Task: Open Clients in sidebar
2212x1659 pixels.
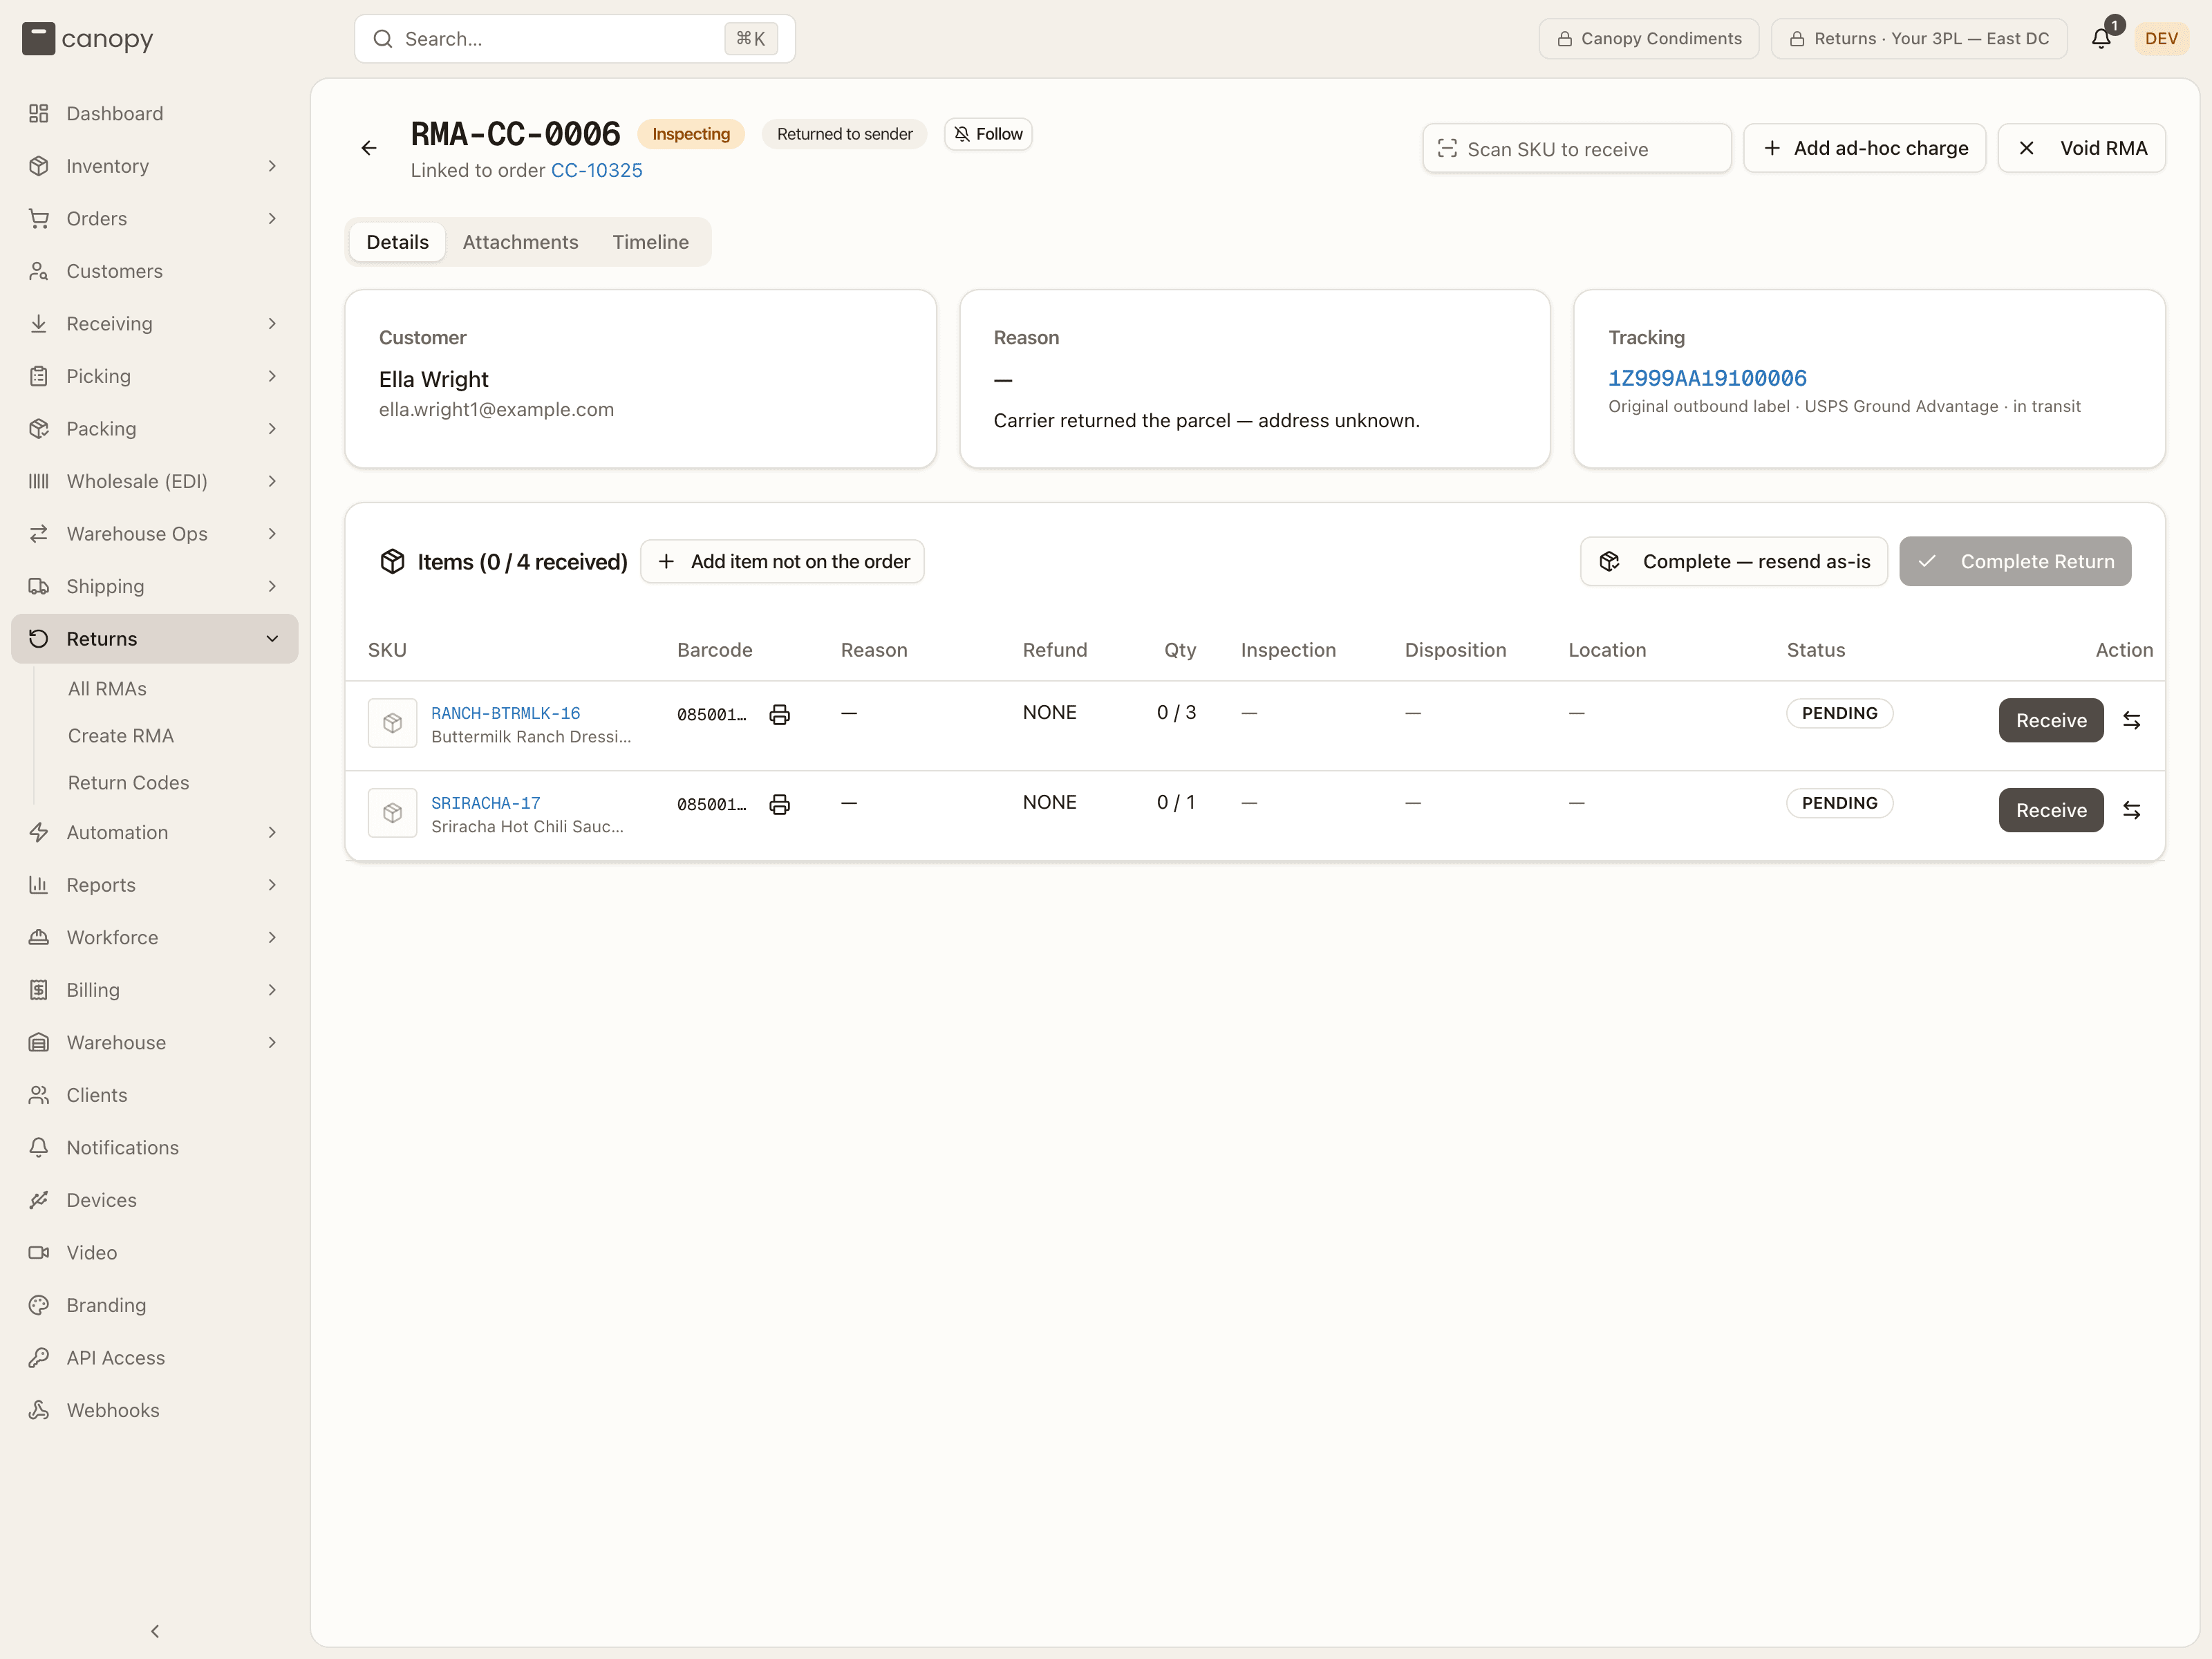Action: (155, 1095)
